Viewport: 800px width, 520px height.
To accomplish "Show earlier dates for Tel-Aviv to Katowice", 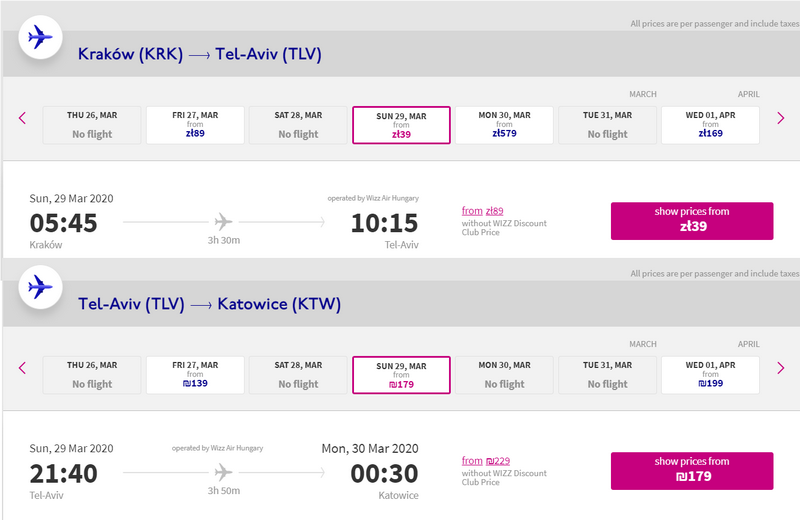I will click(x=22, y=368).
